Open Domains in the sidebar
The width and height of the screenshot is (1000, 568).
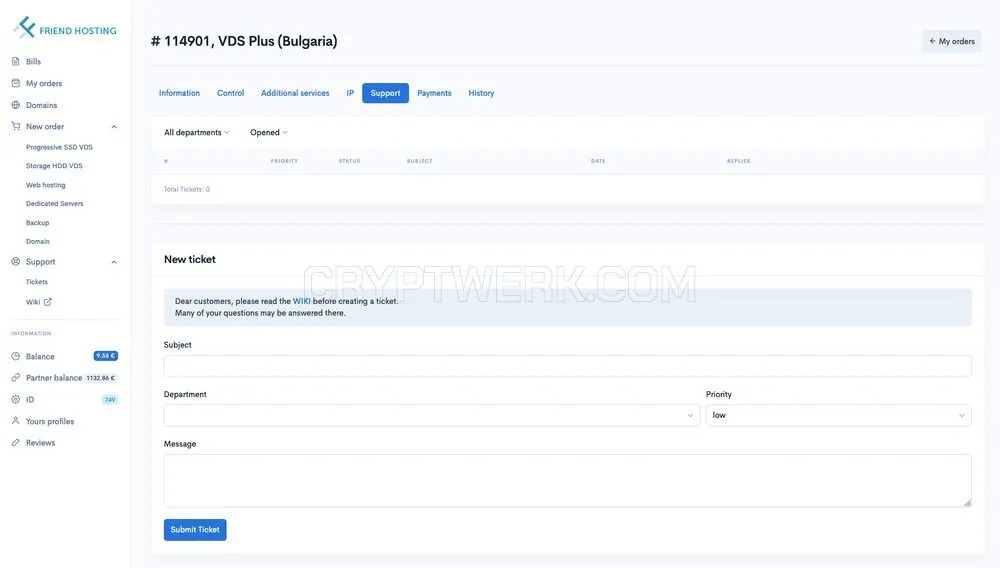(x=41, y=105)
